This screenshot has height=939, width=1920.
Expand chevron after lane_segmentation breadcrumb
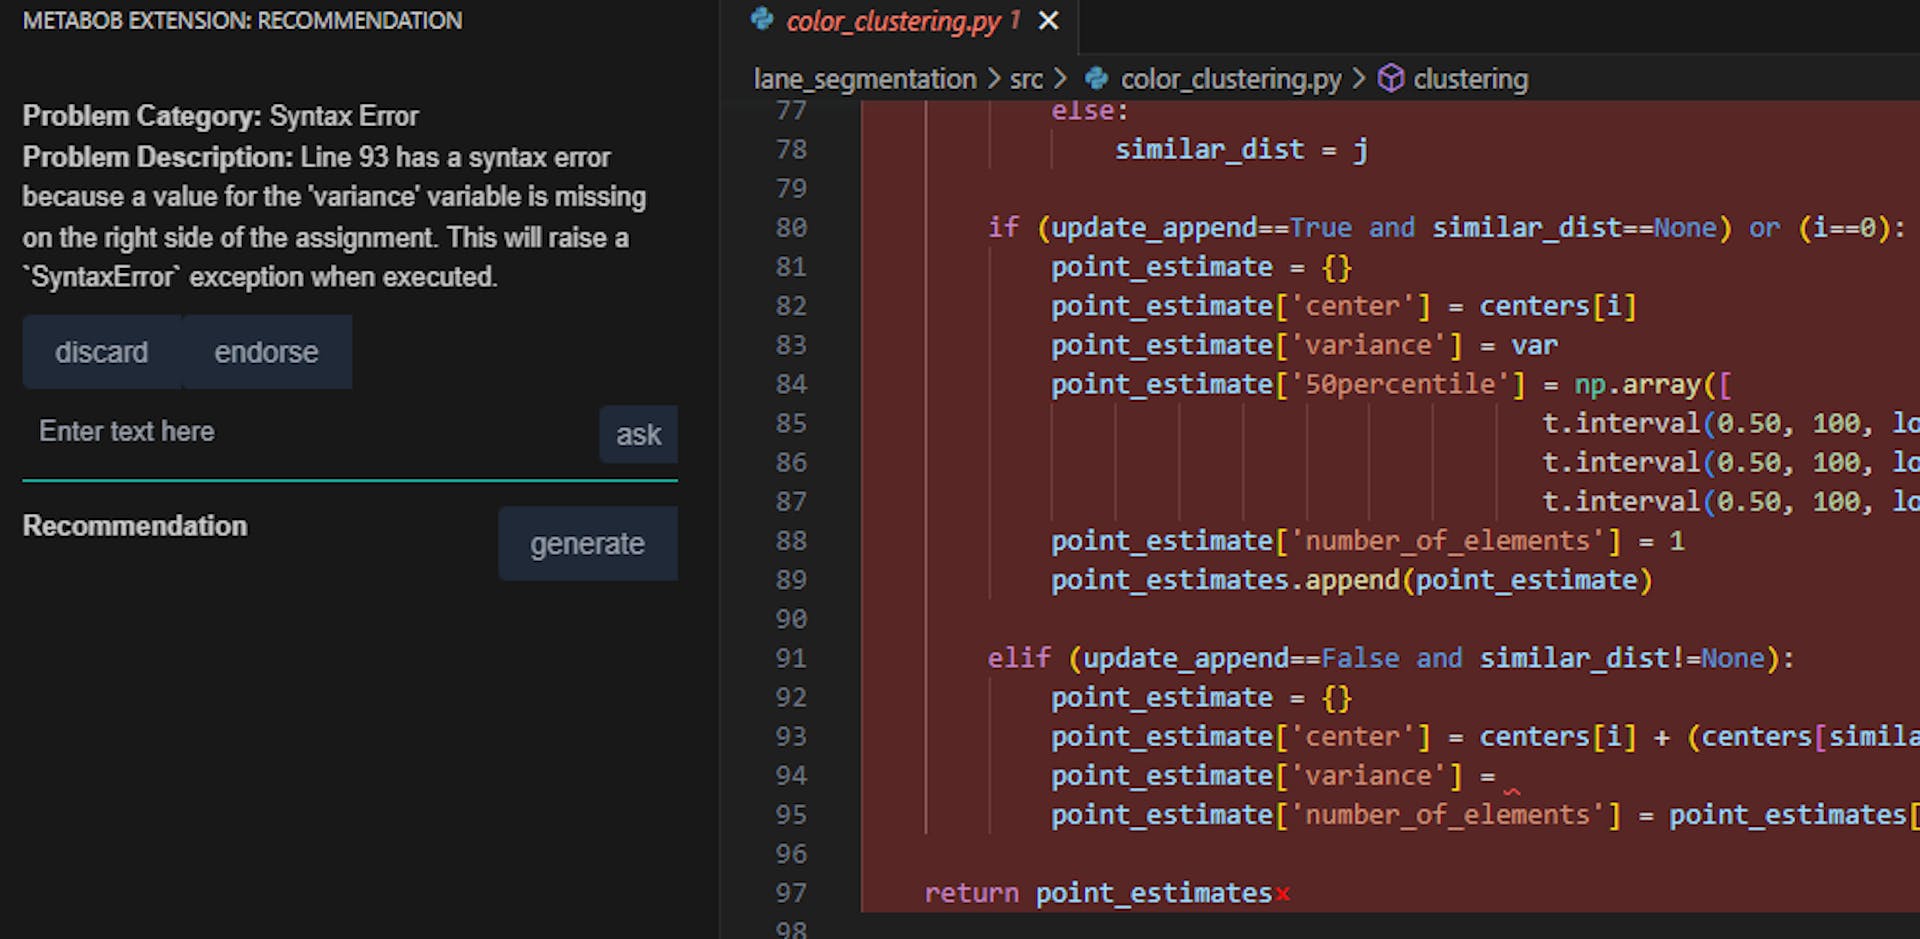(994, 78)
